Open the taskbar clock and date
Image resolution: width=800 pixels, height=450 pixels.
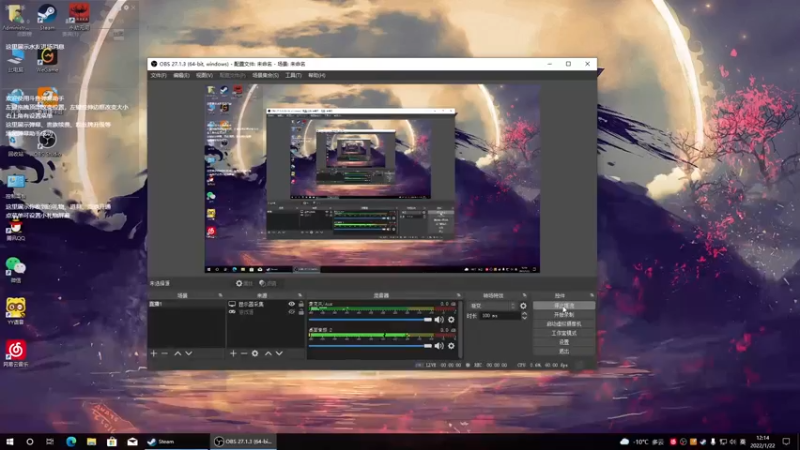[x=762, y=441]
